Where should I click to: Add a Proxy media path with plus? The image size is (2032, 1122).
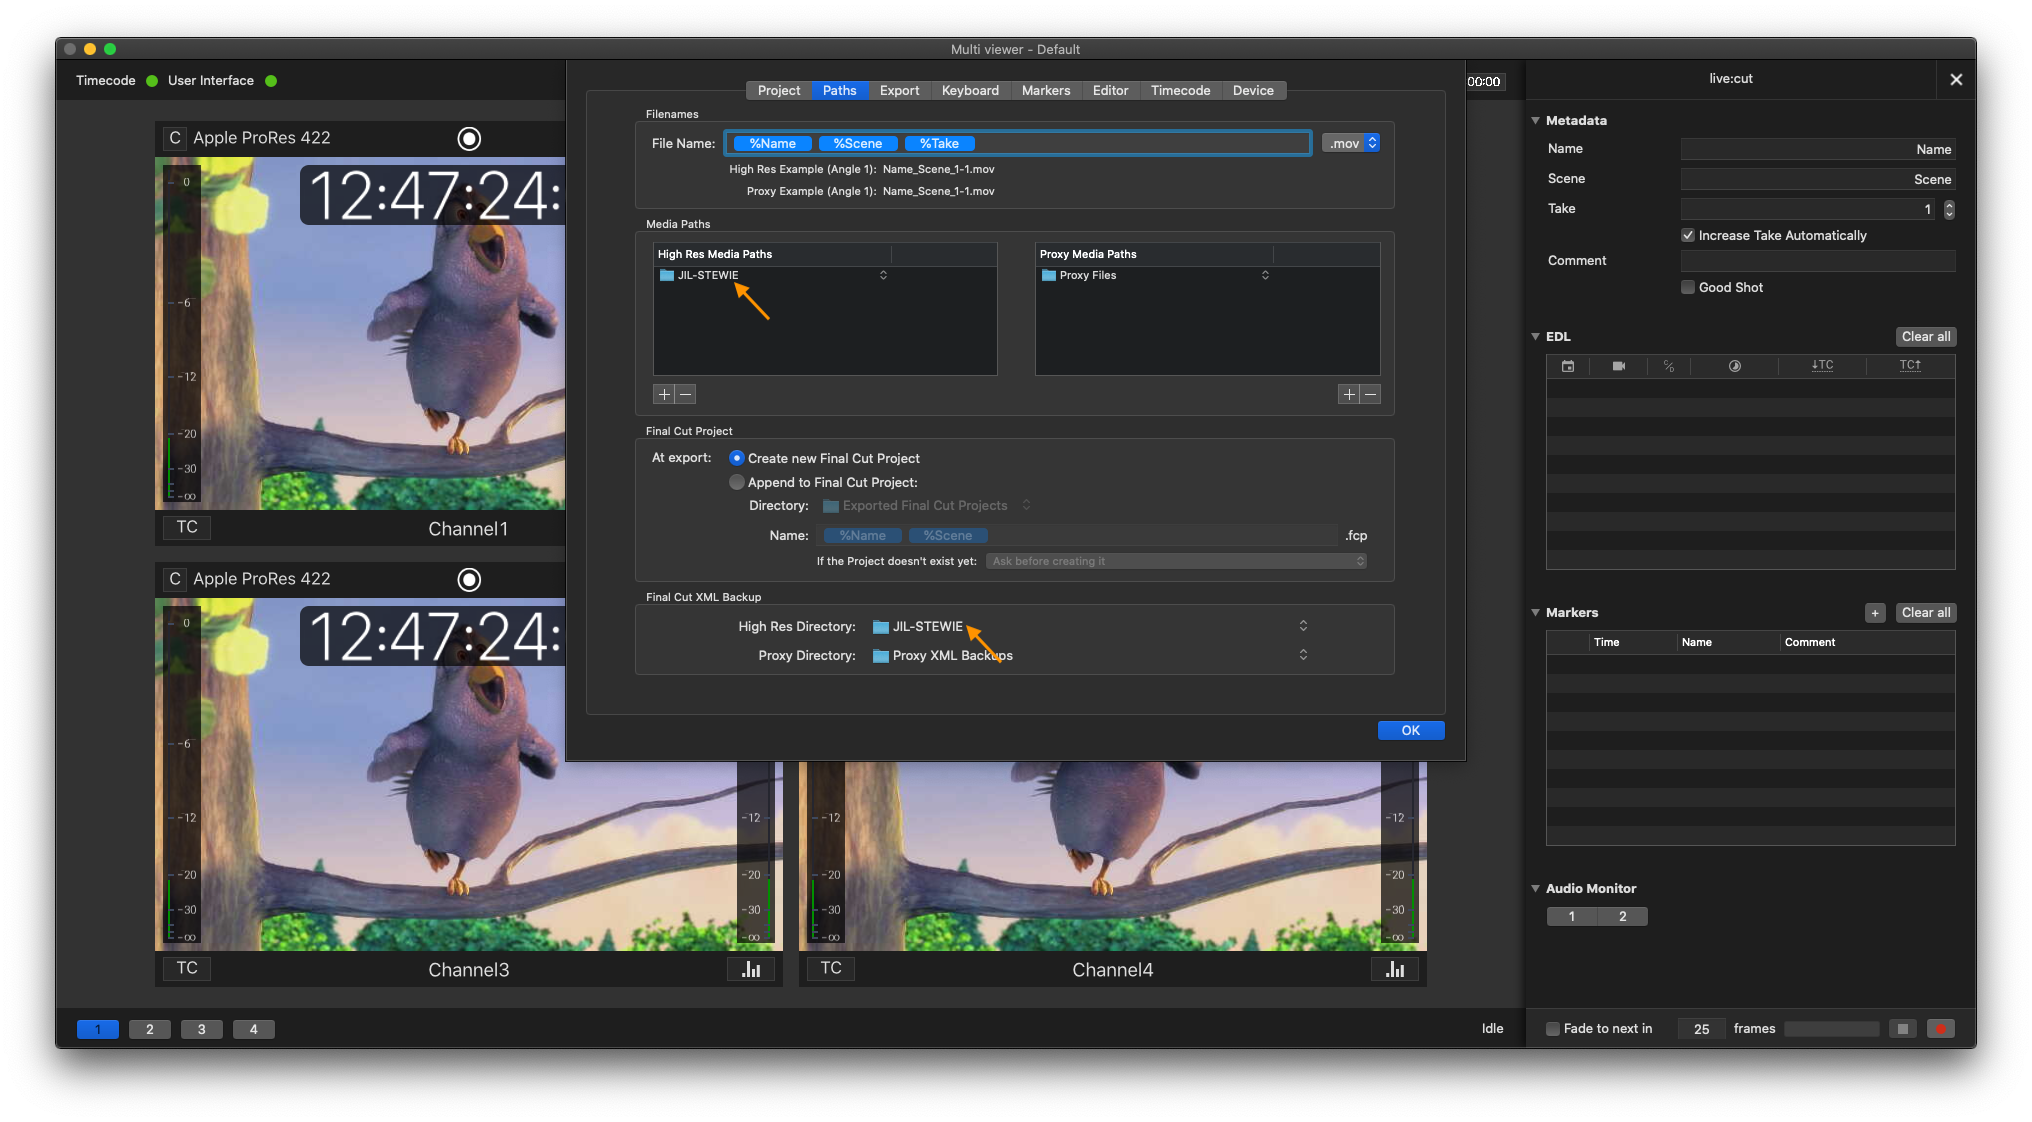1349,394
